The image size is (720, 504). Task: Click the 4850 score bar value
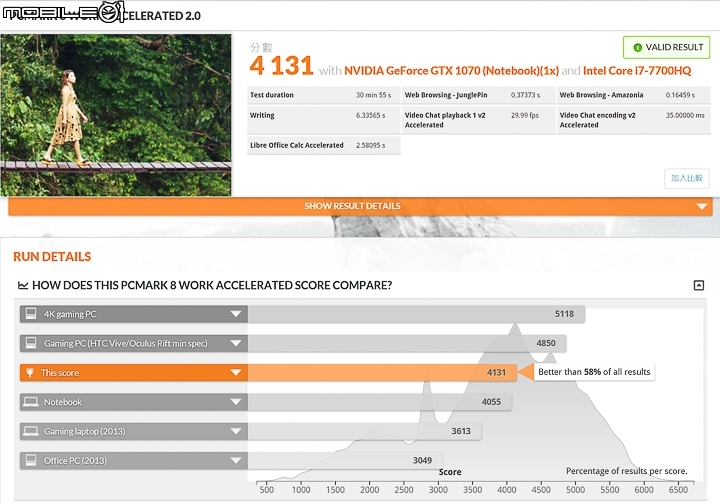546,343
